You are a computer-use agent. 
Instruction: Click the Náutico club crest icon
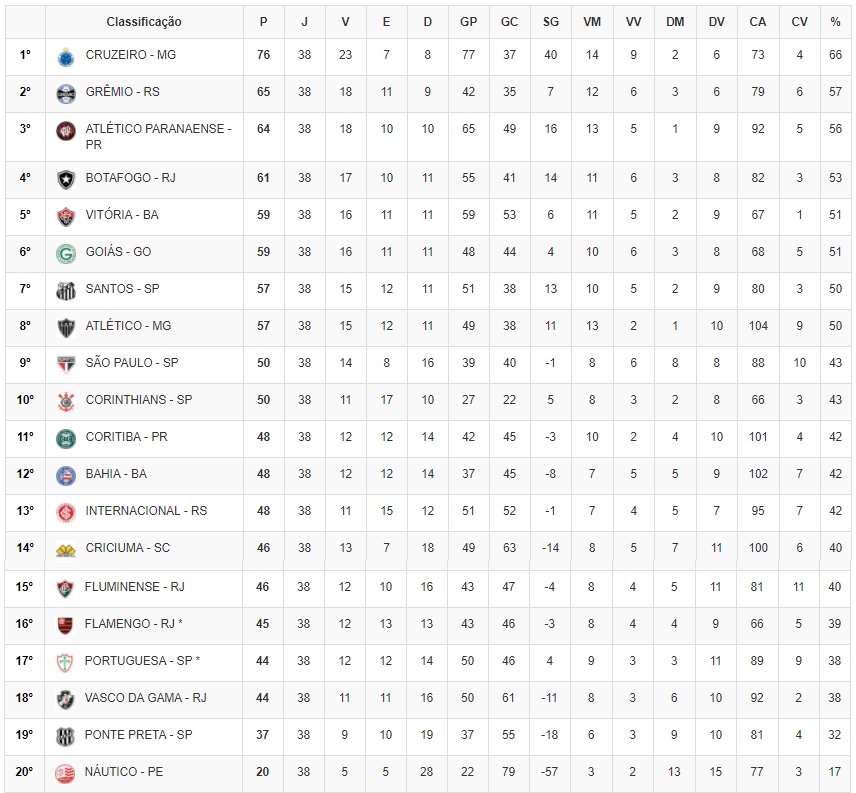[65, 773]
